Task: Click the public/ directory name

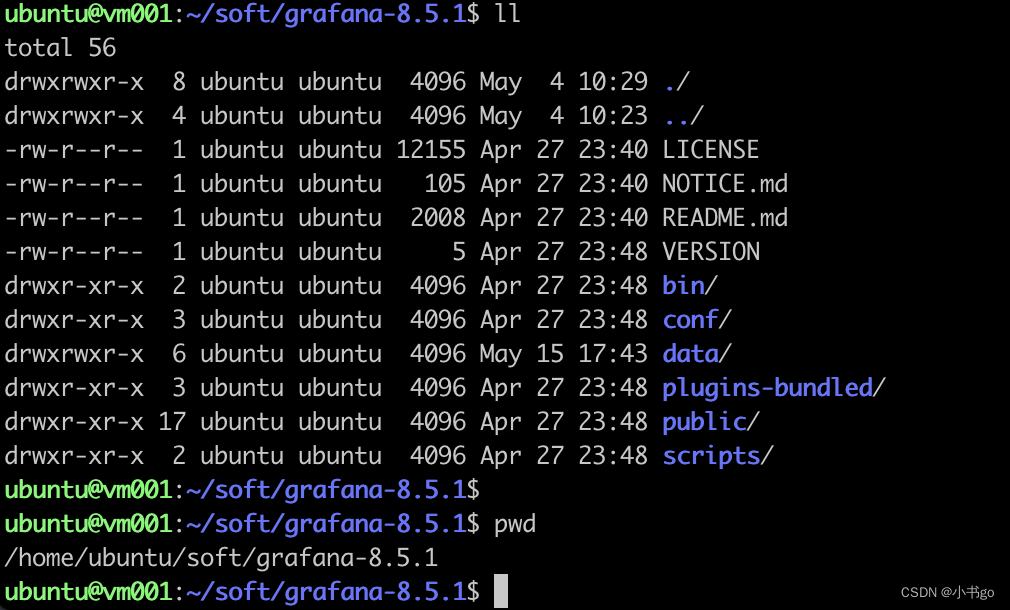Action: [710, 422]
